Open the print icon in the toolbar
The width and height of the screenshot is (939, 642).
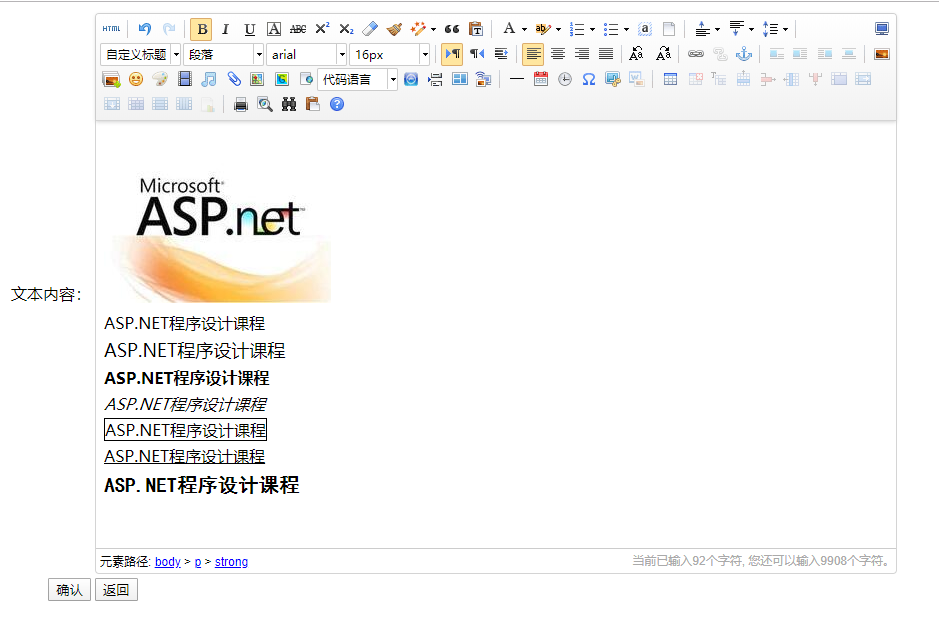click(x=240, y=104)
